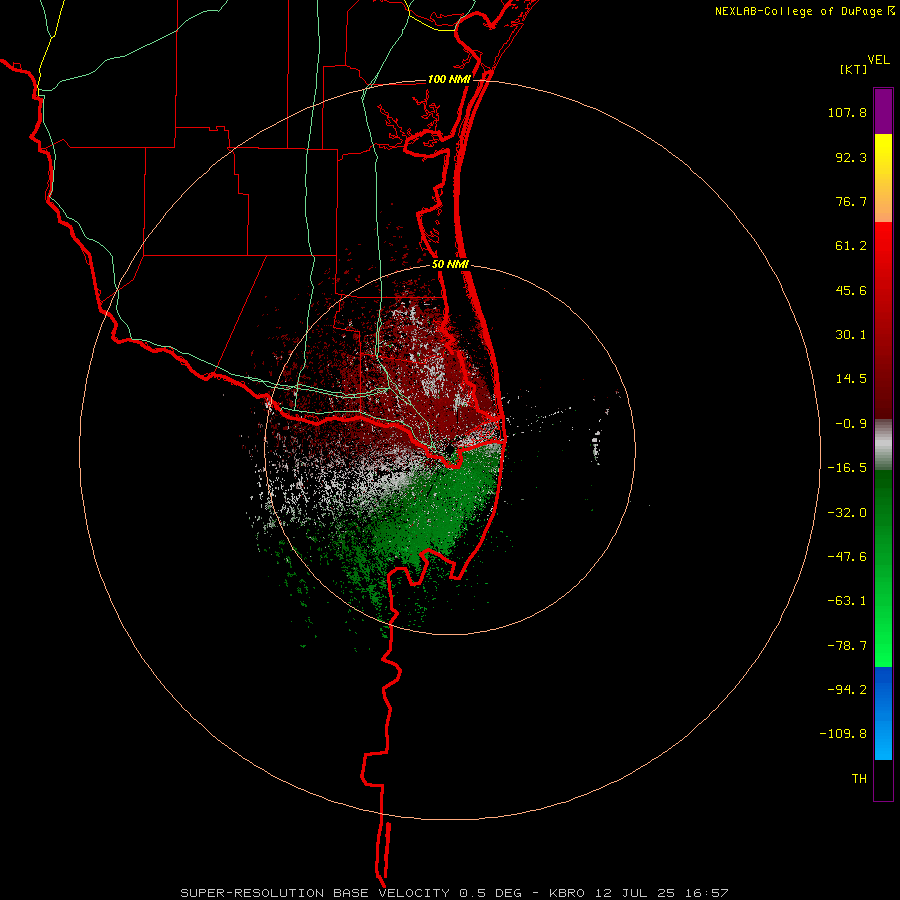Pick the green segment of the velocity color bar
The width and height of the screenshot is (900, 900).
[x=883, y=568]
